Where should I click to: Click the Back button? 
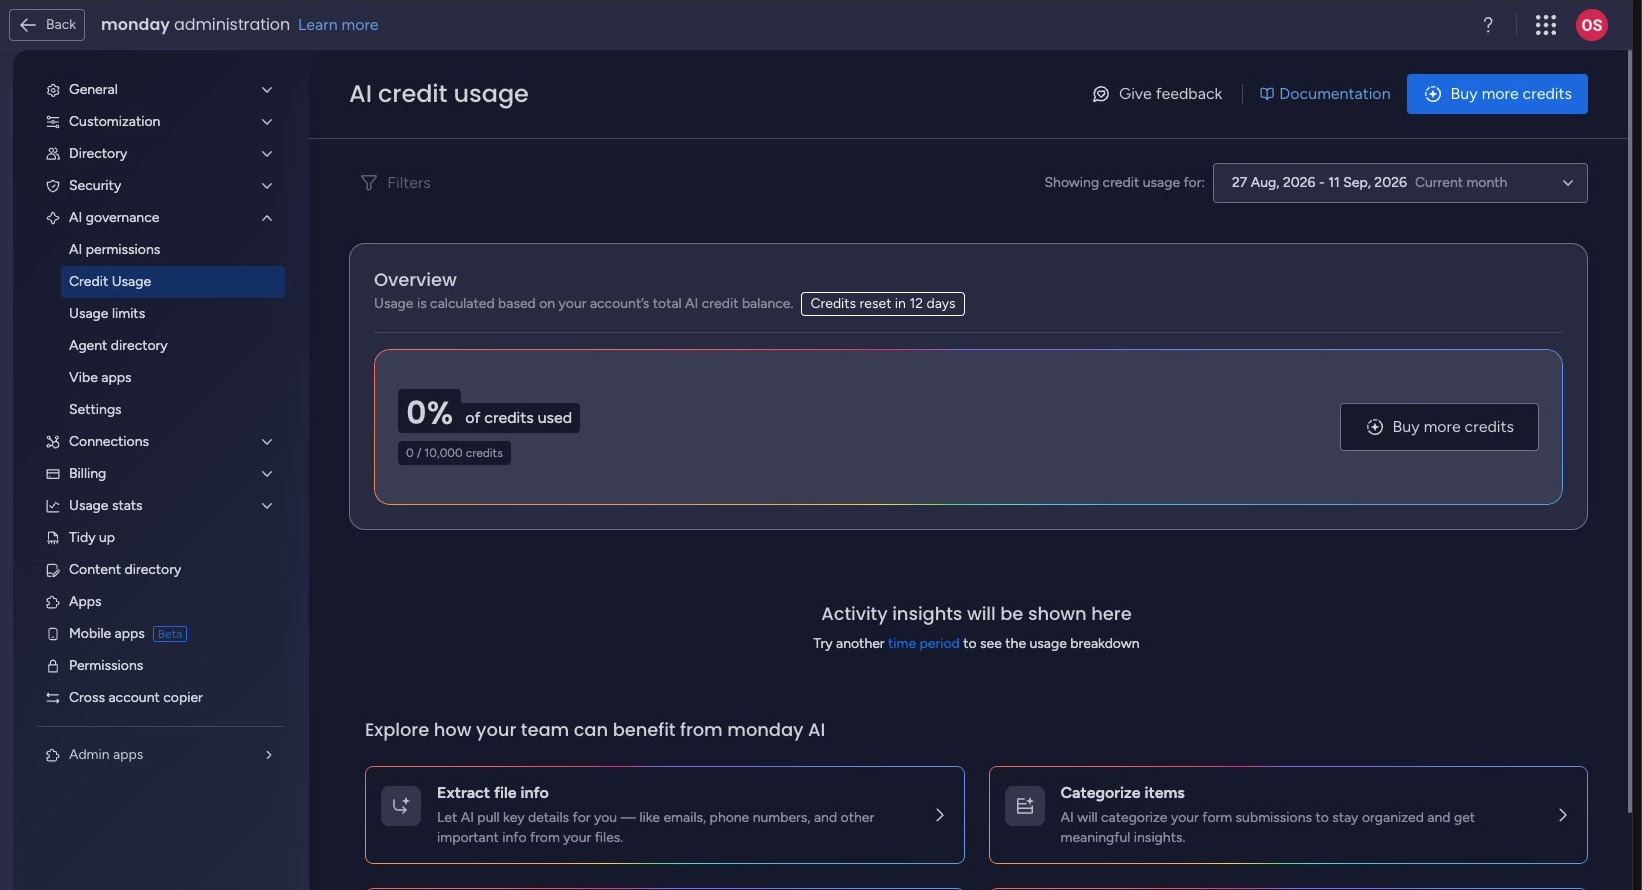coord(47,25)
